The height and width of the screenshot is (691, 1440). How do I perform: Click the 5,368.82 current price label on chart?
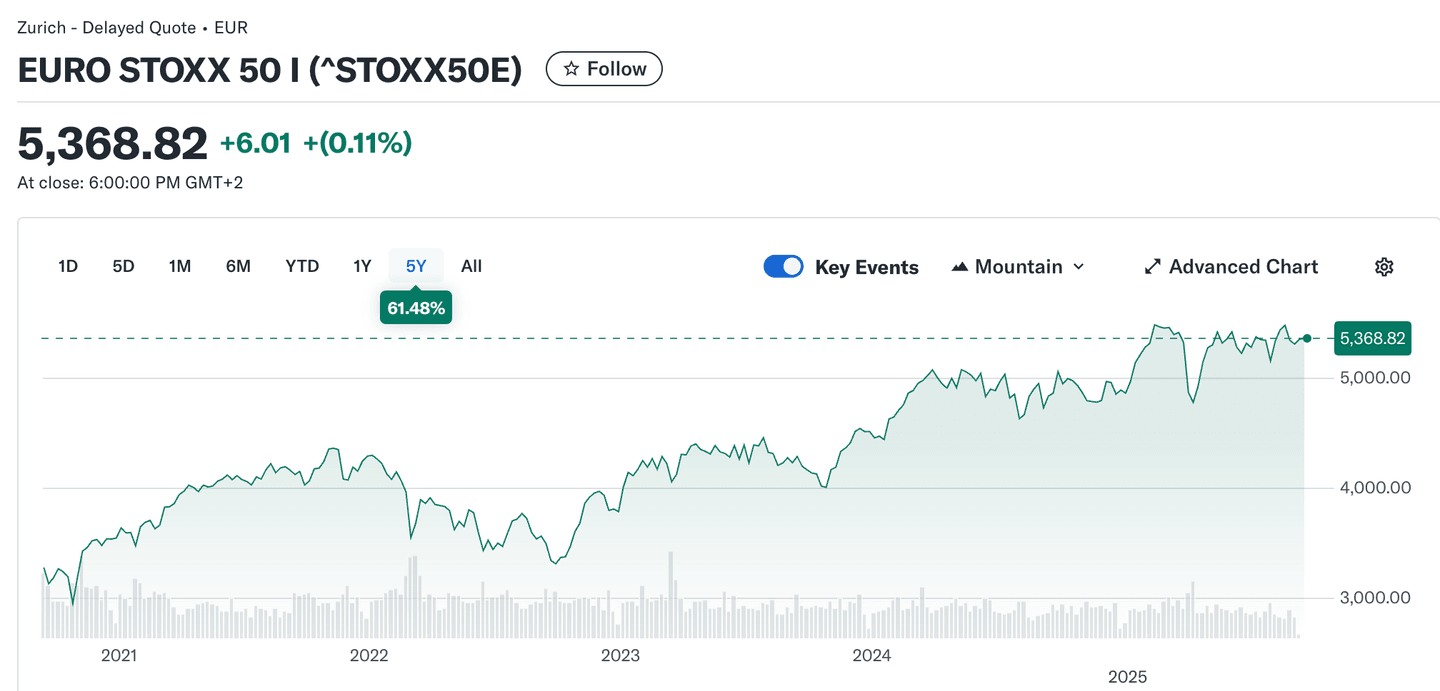click(1372, 338)
